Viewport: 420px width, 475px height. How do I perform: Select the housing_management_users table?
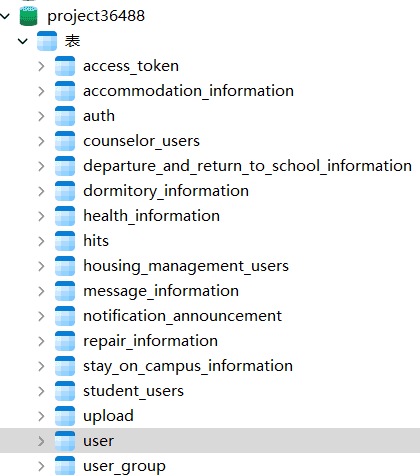[186, 266]
